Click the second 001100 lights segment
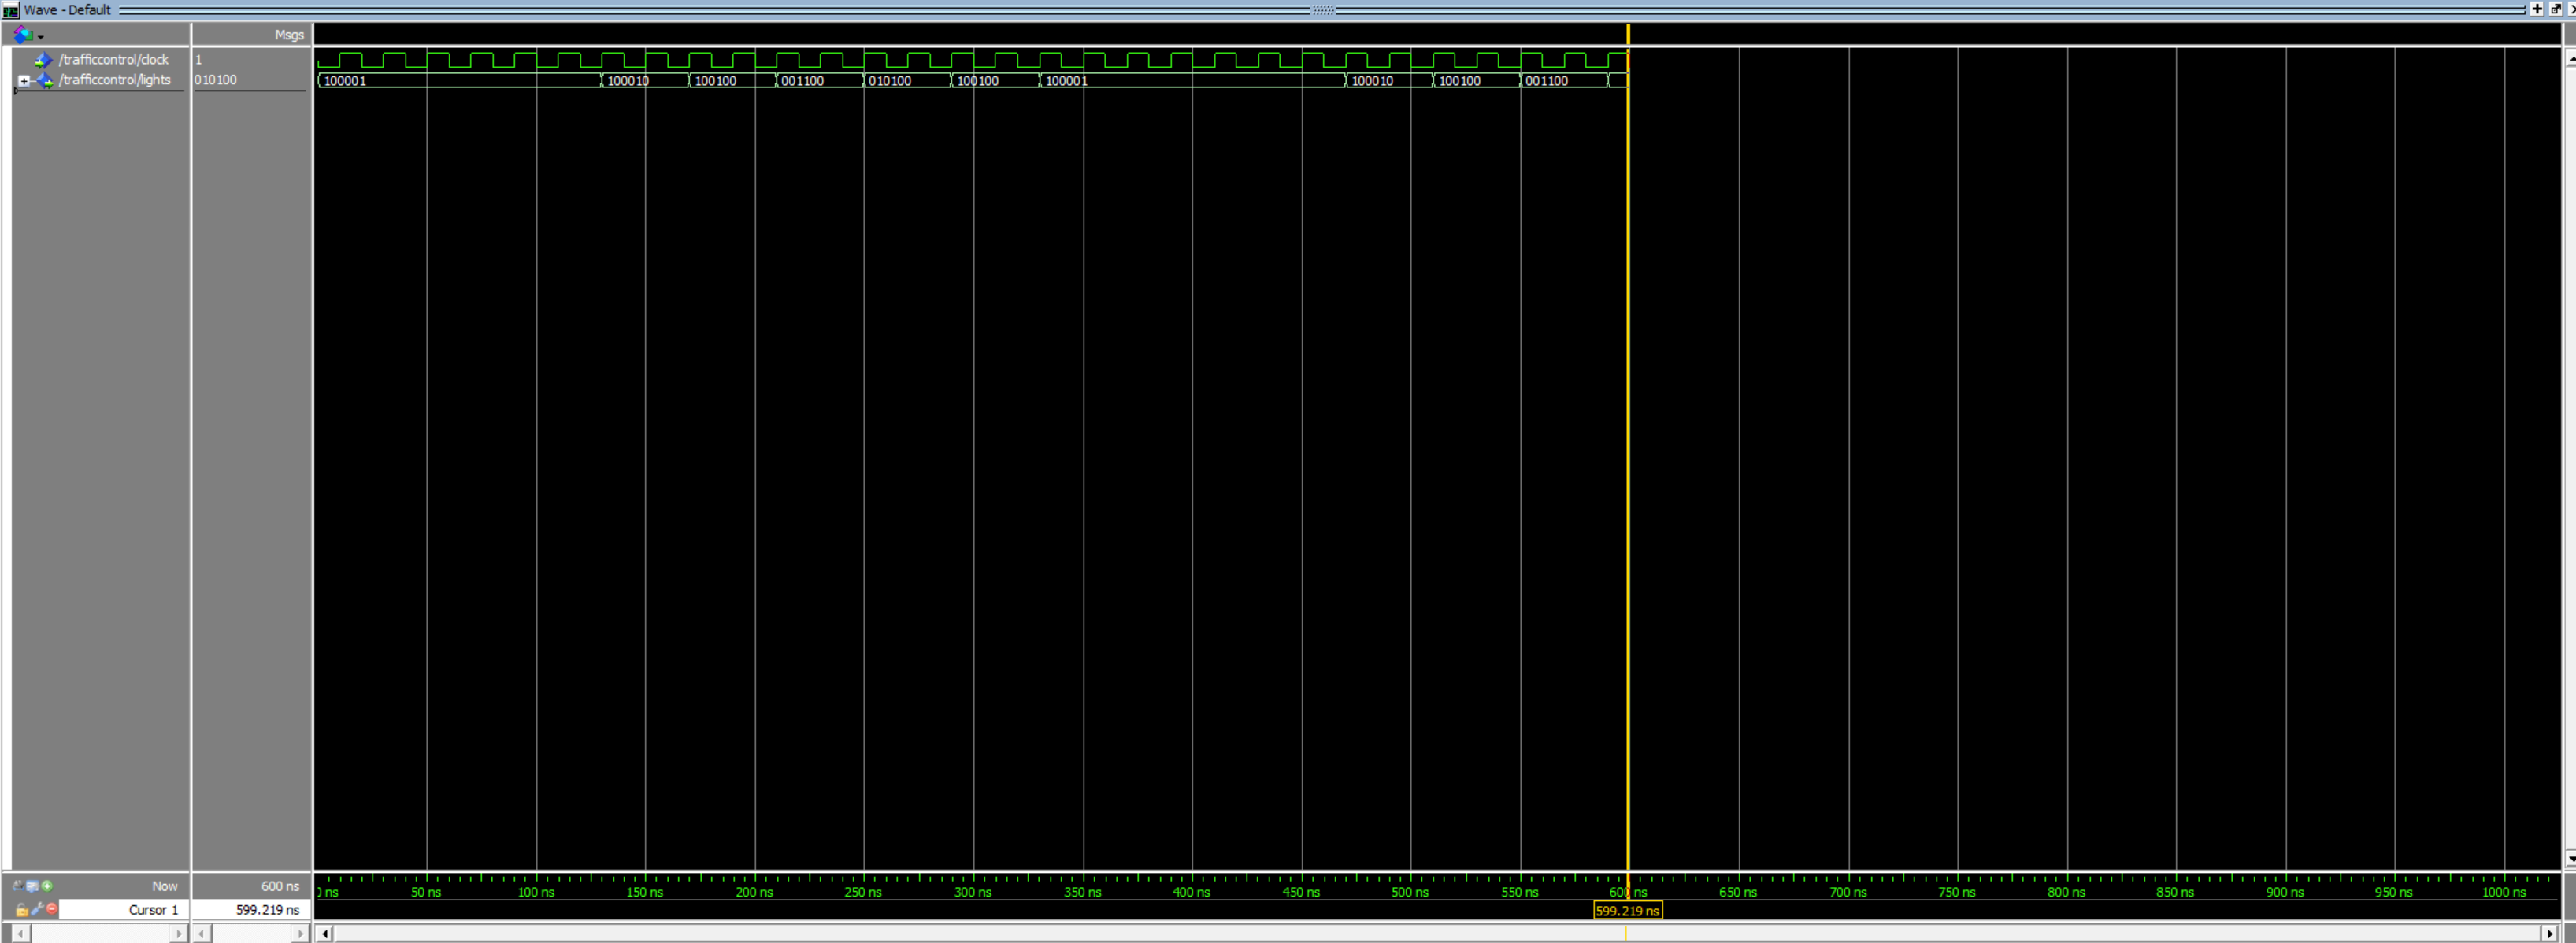The image size is (2576, 943). 1564,81
